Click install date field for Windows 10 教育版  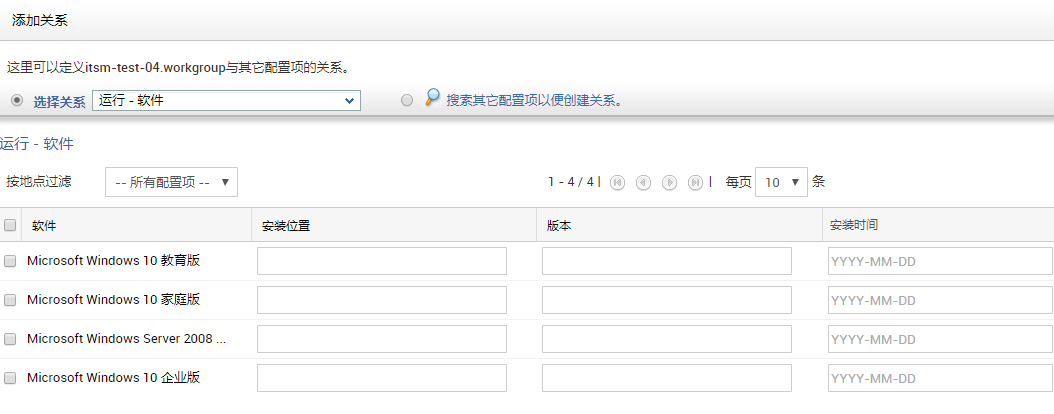(940, 261)
